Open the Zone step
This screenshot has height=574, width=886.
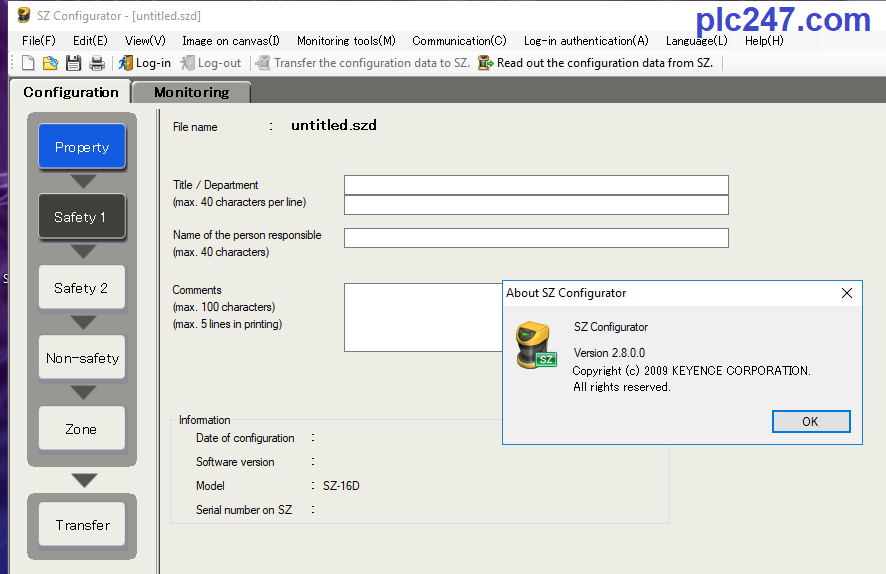[82, 429]
